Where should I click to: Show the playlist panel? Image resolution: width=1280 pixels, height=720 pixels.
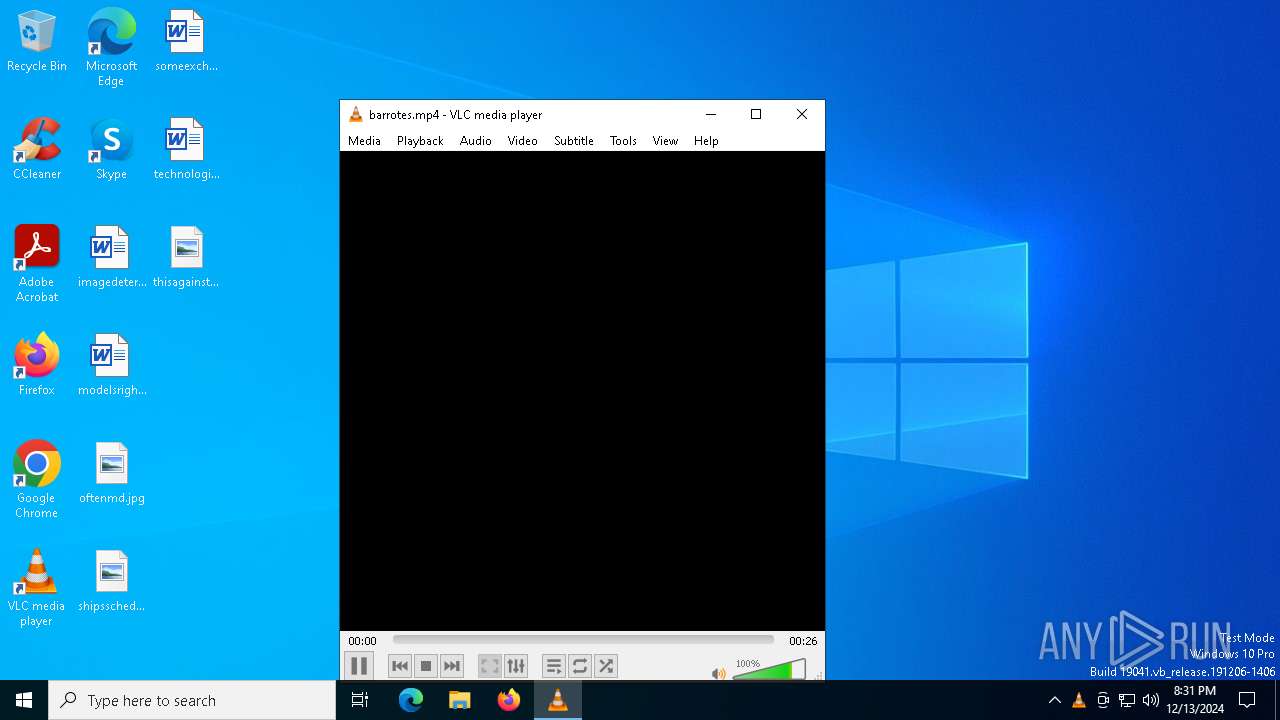(x=554, y=666)
